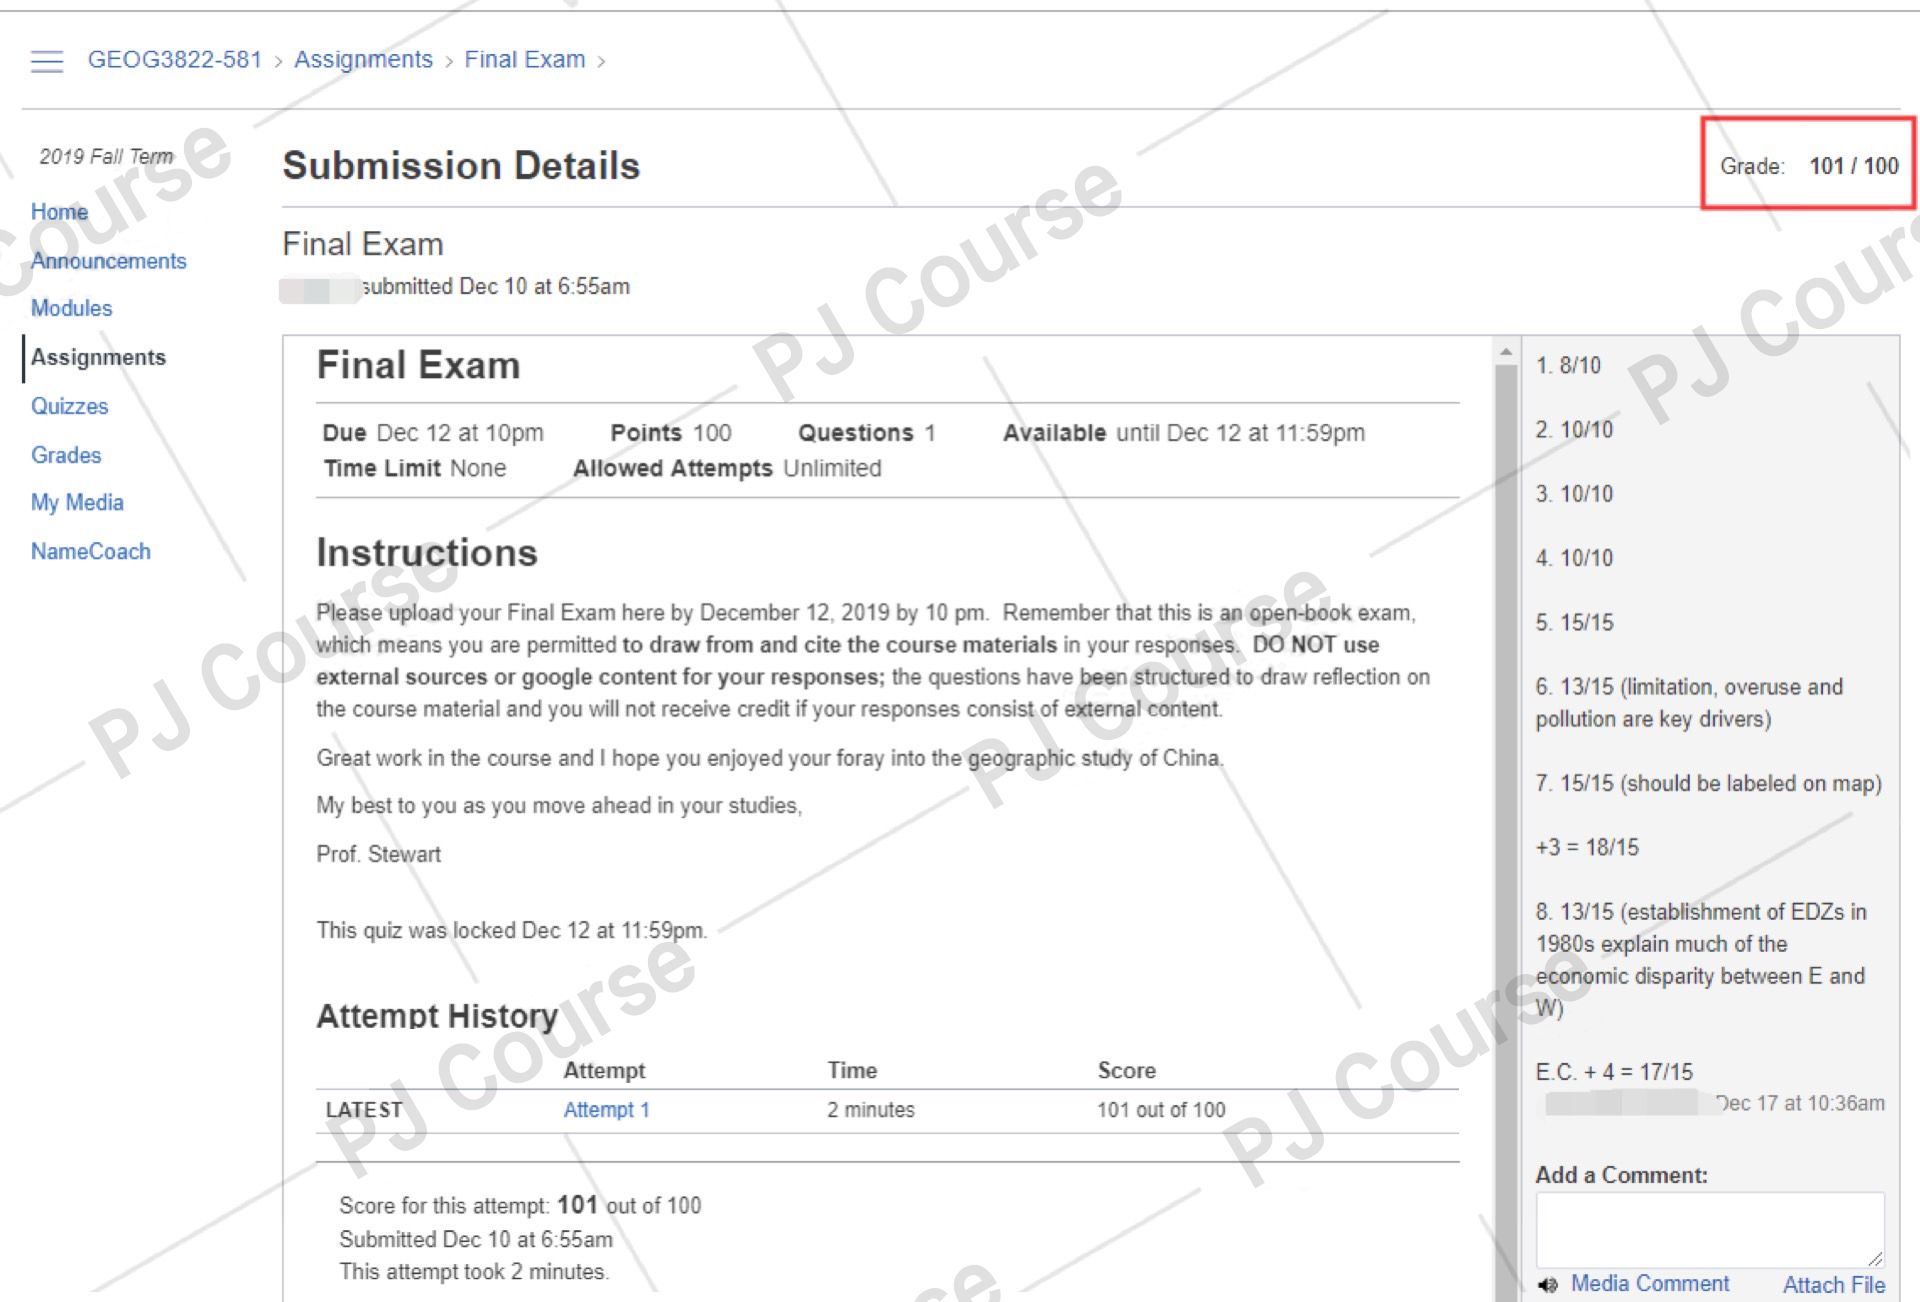Viewport: 1920px width, 1302px height.
Task: Click the submission frame vertical scrollbar track
Action: [1506, 830]
